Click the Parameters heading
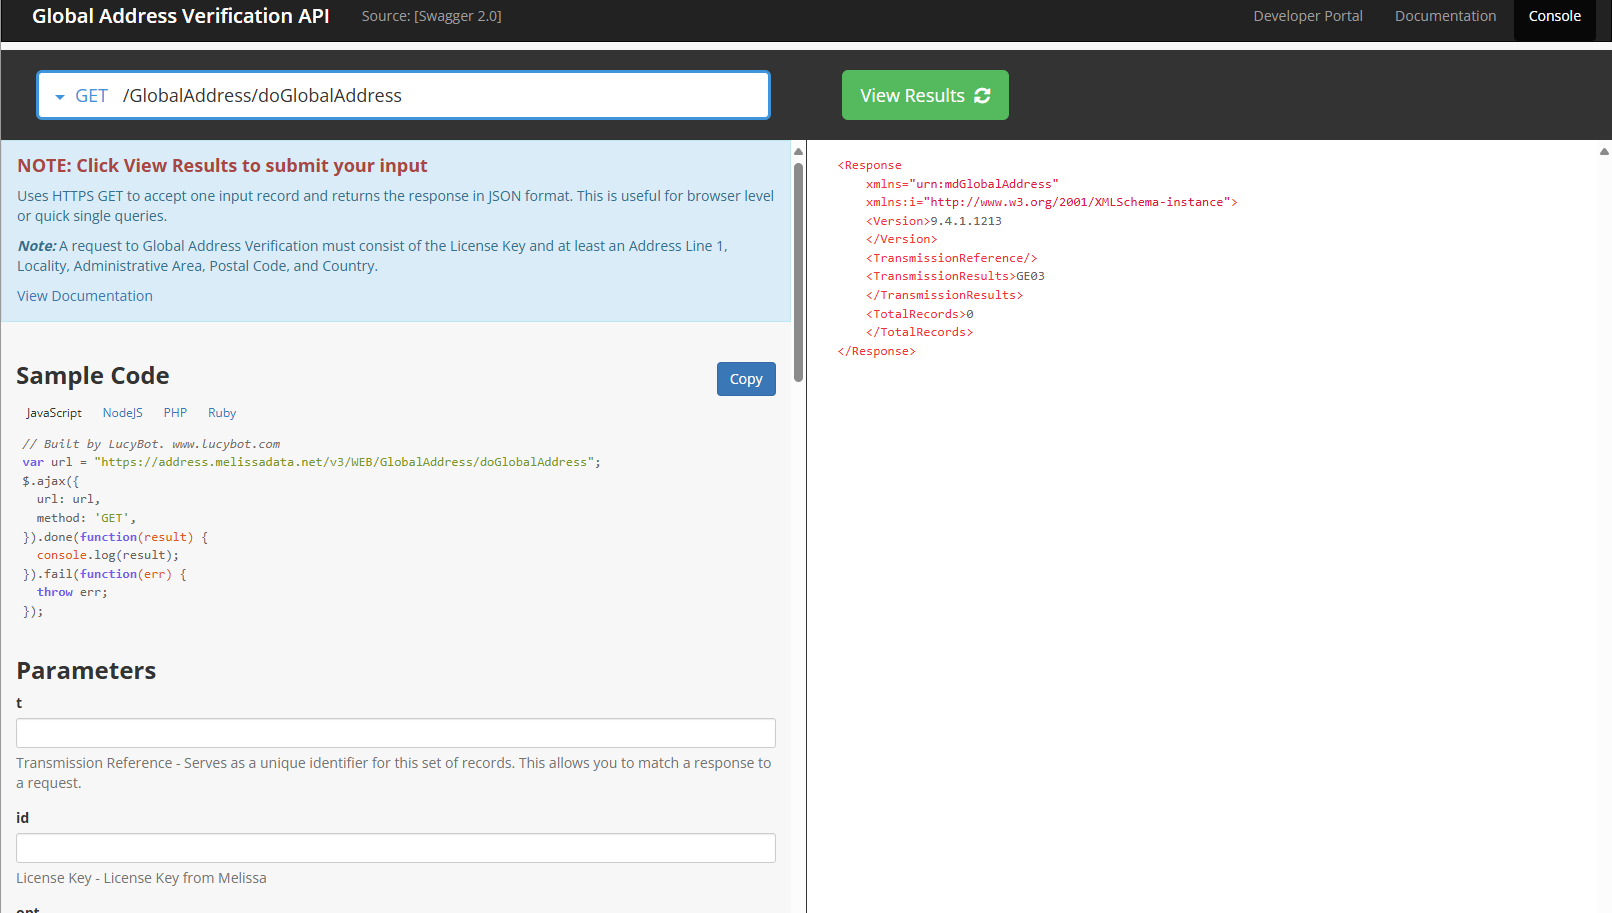Screen dimensions: 1612x913 (x=86, y=671)
